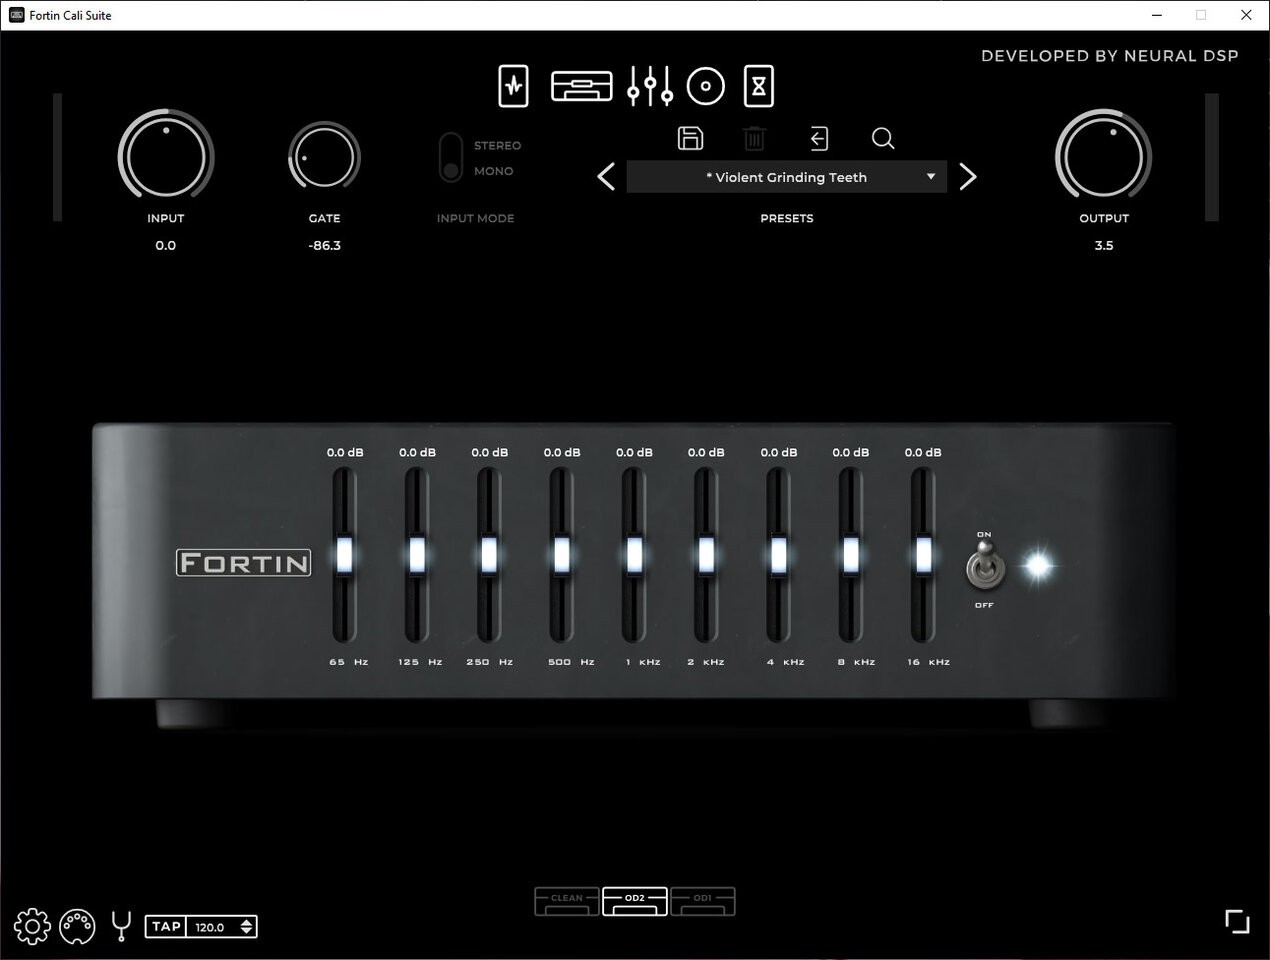The height and width of the screenshot is (960, 1270).
Task: Click the GATE knob
Action: [324, 157]
